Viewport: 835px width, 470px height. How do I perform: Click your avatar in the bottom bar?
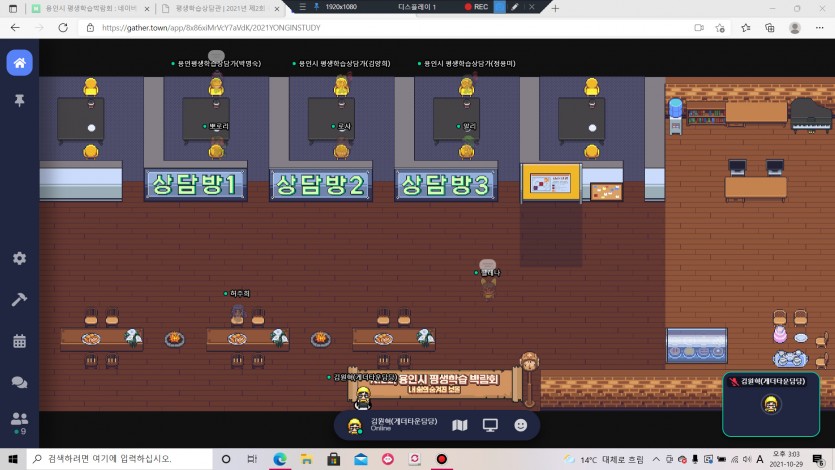coord(354,425)
